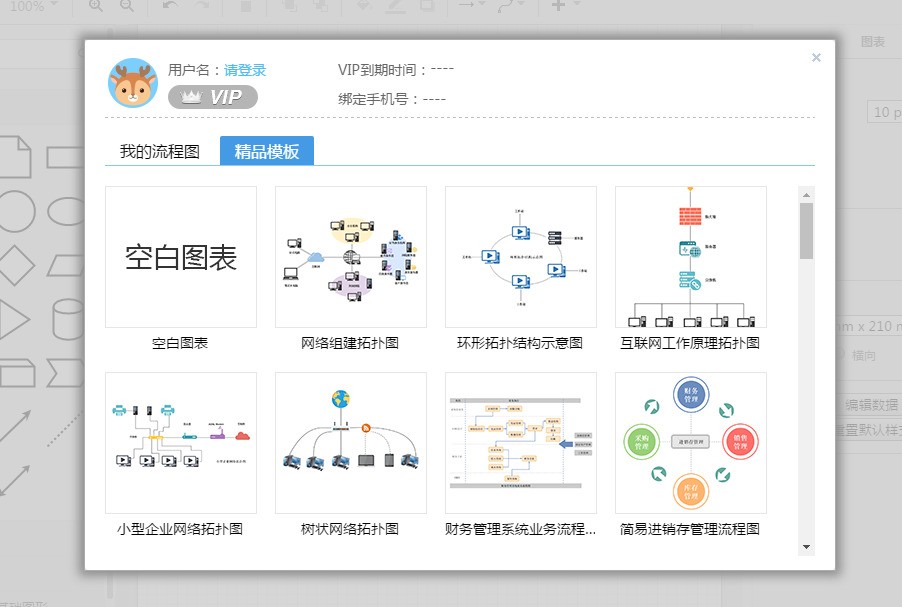The width and height of the screenshot is (902, 607).
Task: Open the 小型企业网络拓扑图 template thumbnail
Action: click(x=181, y=442)
